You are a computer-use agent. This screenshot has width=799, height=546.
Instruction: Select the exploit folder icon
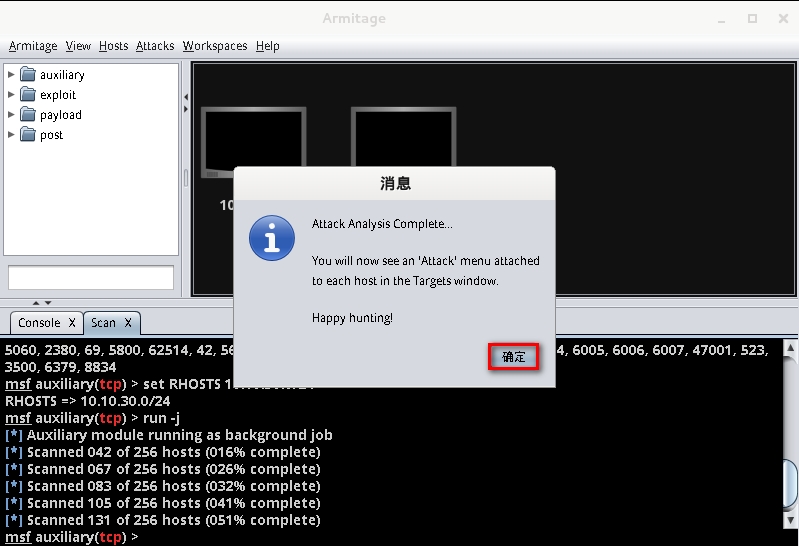[28, 94]
